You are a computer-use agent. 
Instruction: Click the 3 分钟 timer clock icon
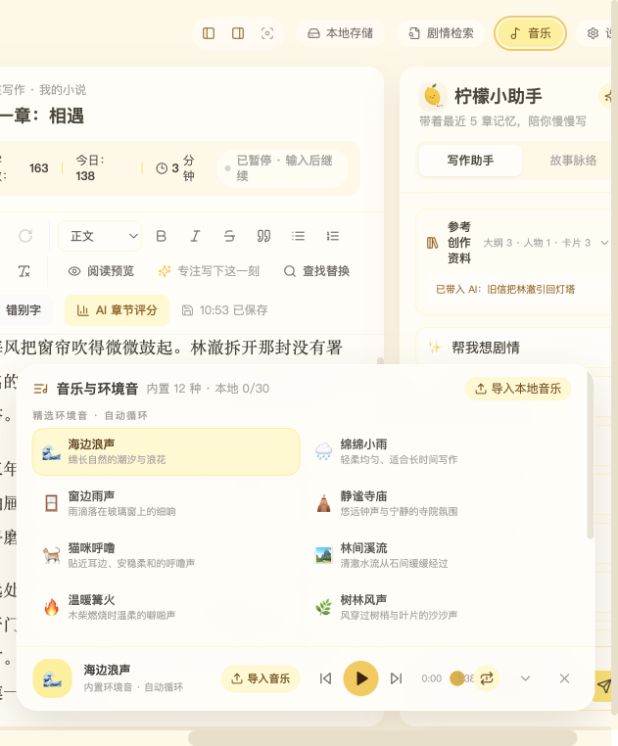point(162,168)
